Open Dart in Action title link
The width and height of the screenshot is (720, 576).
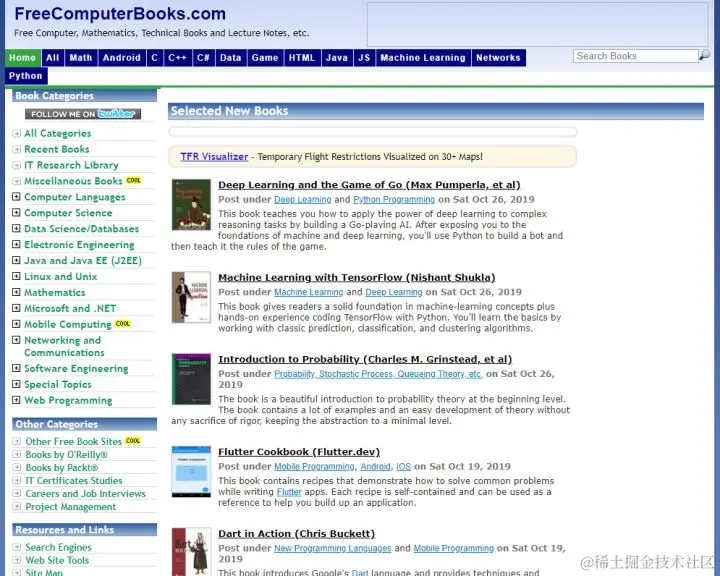[x=297, y=534]
